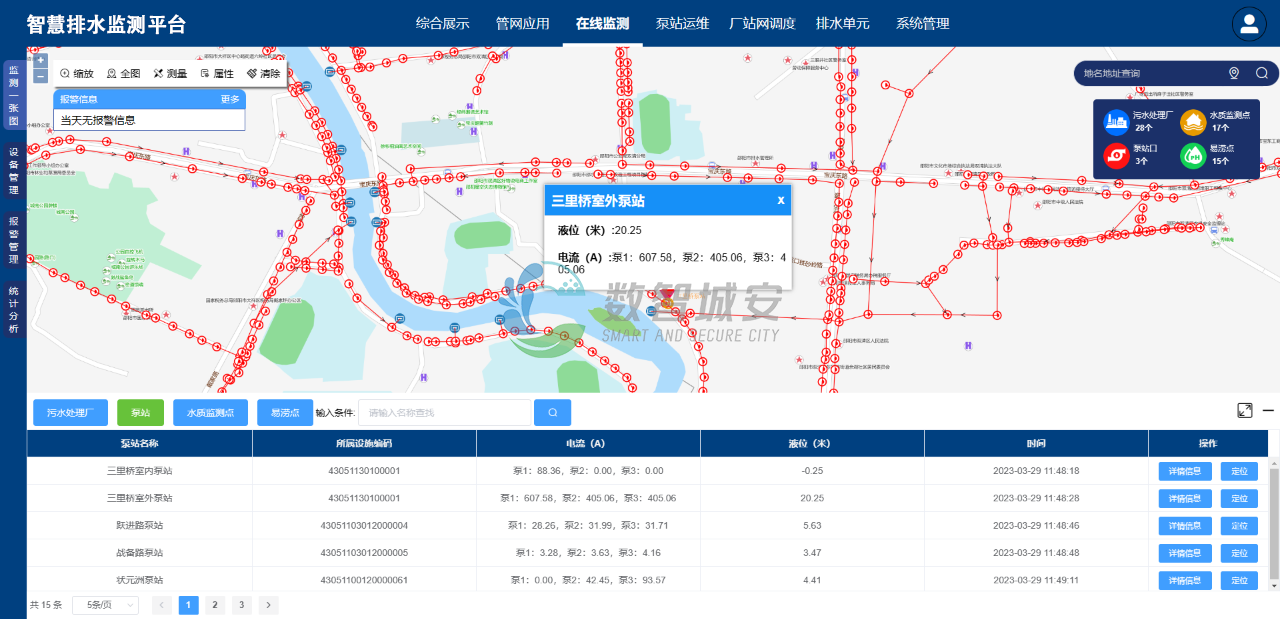Select the 测量 measure tool
This screenshot has width=1280, height=619.
point(170,73)
